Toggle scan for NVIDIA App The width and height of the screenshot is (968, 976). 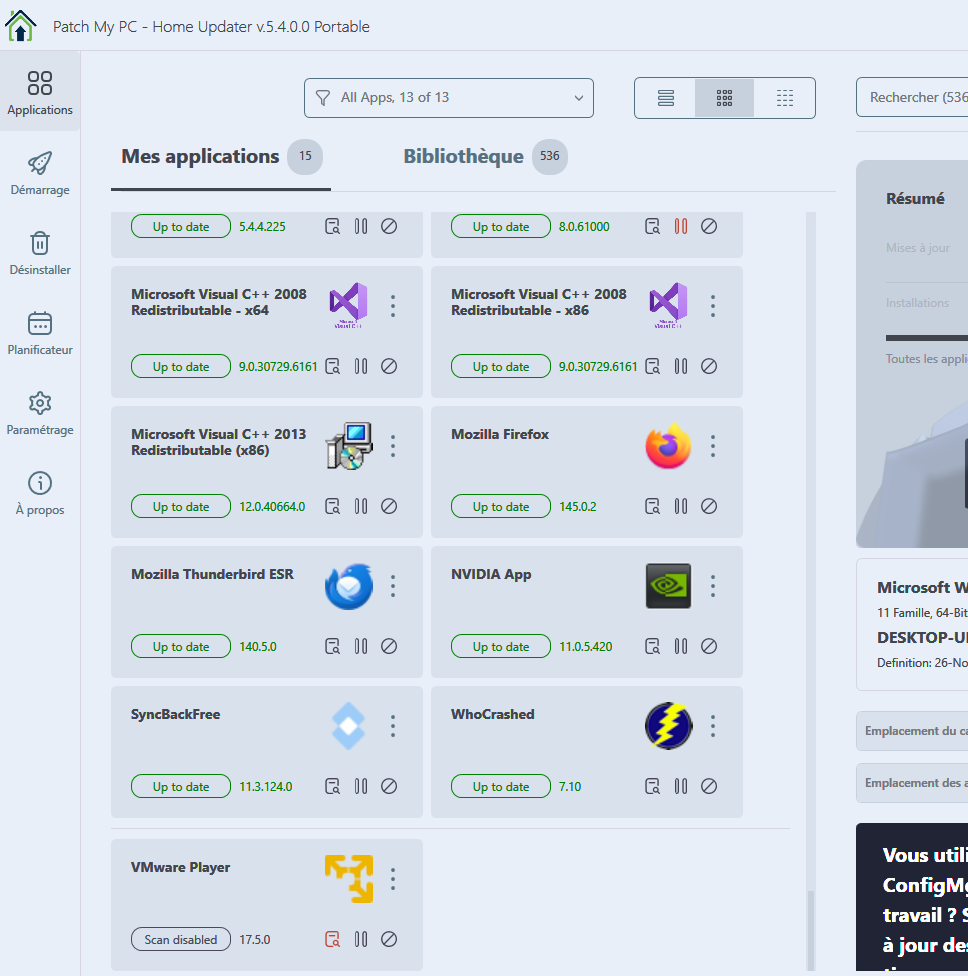pyautogui.click(x=652, y=647)
